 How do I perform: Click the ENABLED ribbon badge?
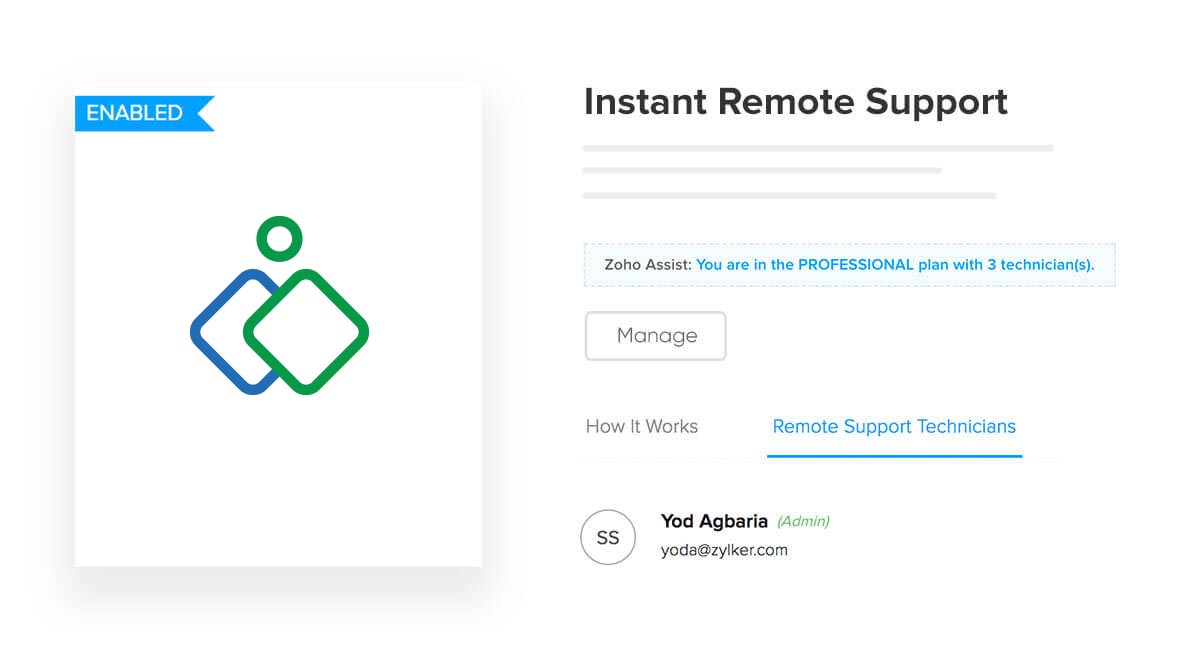click(144, 113)
